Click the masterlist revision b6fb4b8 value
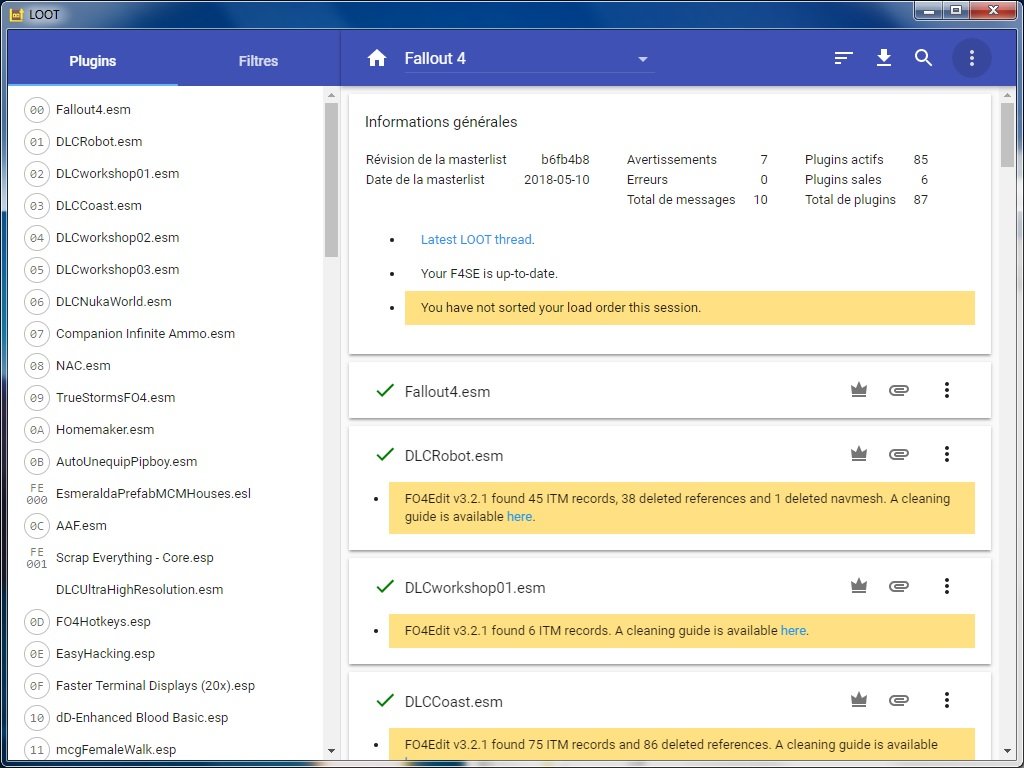The width and height of the screenshot is (1024, 768). [565, 159]
